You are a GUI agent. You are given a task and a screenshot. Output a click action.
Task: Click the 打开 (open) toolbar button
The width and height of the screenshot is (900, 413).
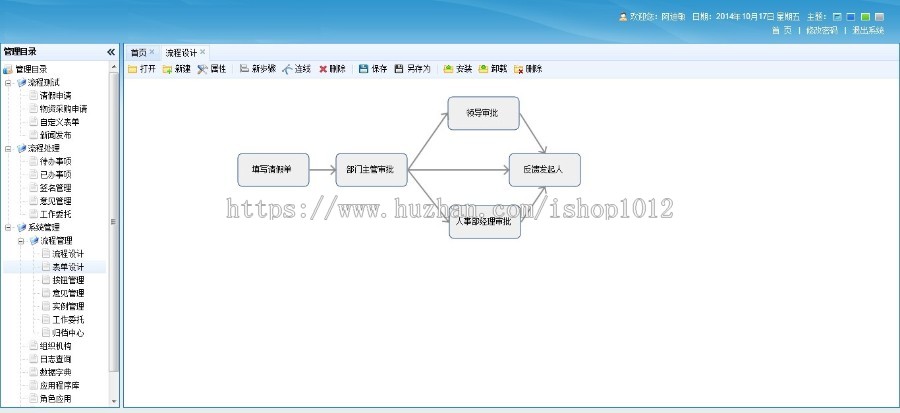[142, 69]
